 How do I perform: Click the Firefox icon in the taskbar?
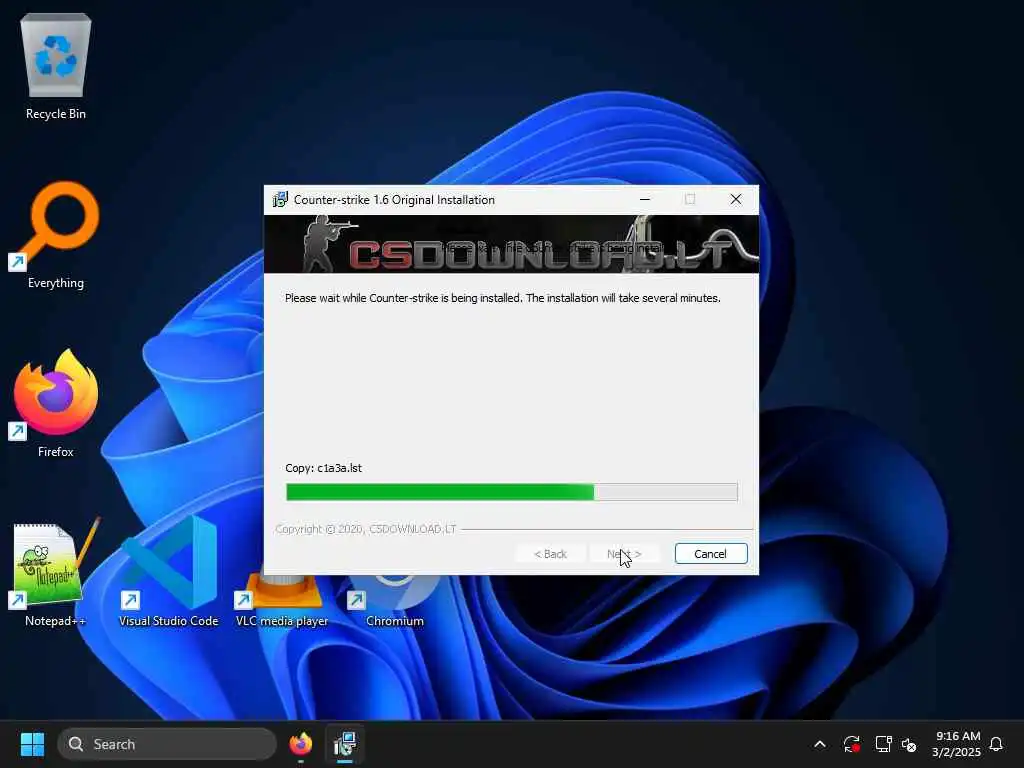300,744
